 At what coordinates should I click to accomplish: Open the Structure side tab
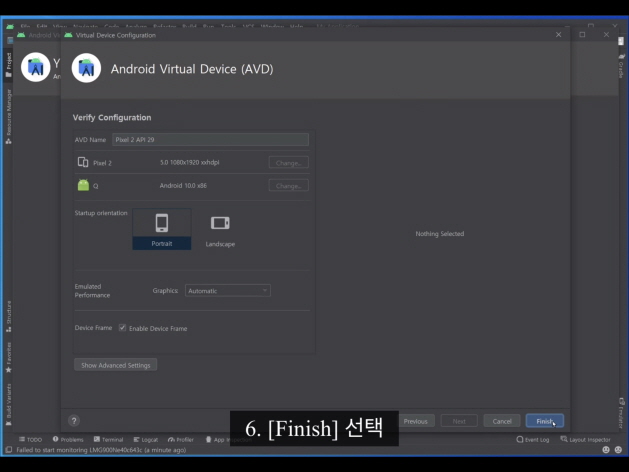coord(8,316)
